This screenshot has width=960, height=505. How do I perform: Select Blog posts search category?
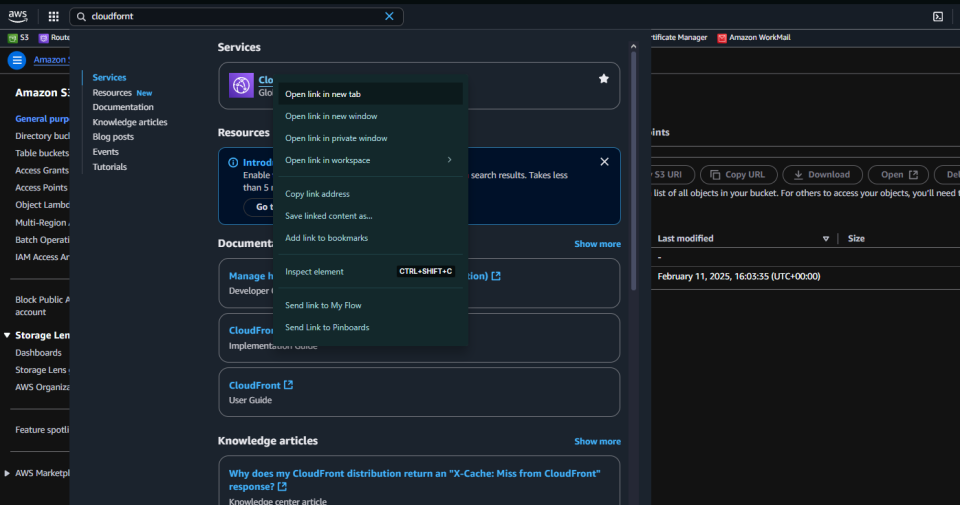tap(113, 137)
